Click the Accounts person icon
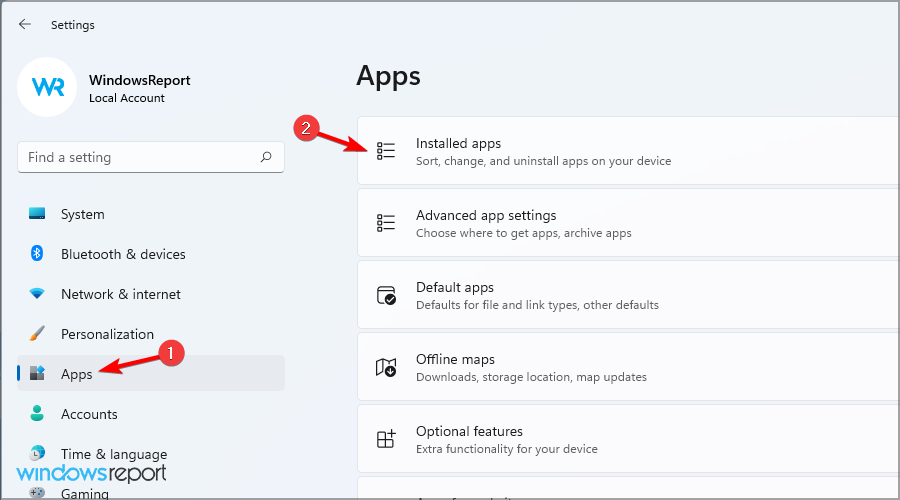Viewport: 900px width, 500px height. [37, 414]
